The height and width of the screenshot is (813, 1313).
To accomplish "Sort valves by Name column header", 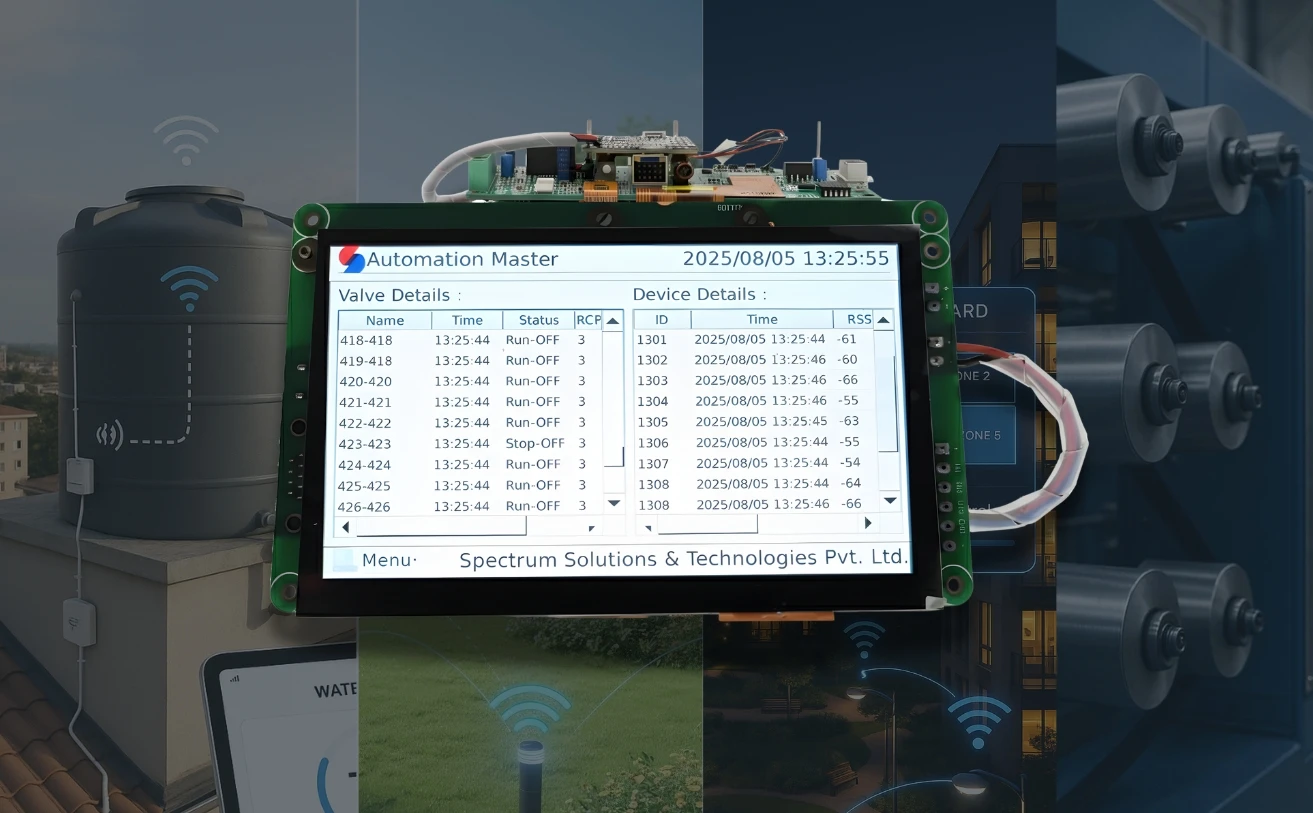I will (x=385, y=320).
